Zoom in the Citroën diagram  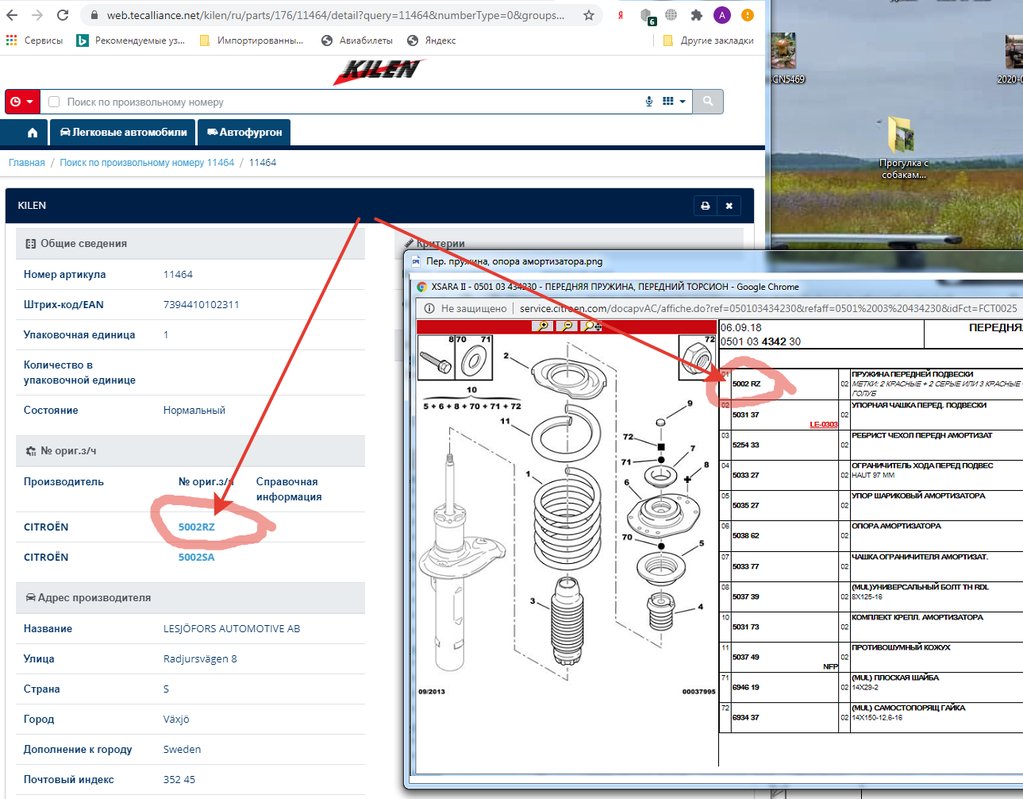pyautogui.click(x=542, y=326)
